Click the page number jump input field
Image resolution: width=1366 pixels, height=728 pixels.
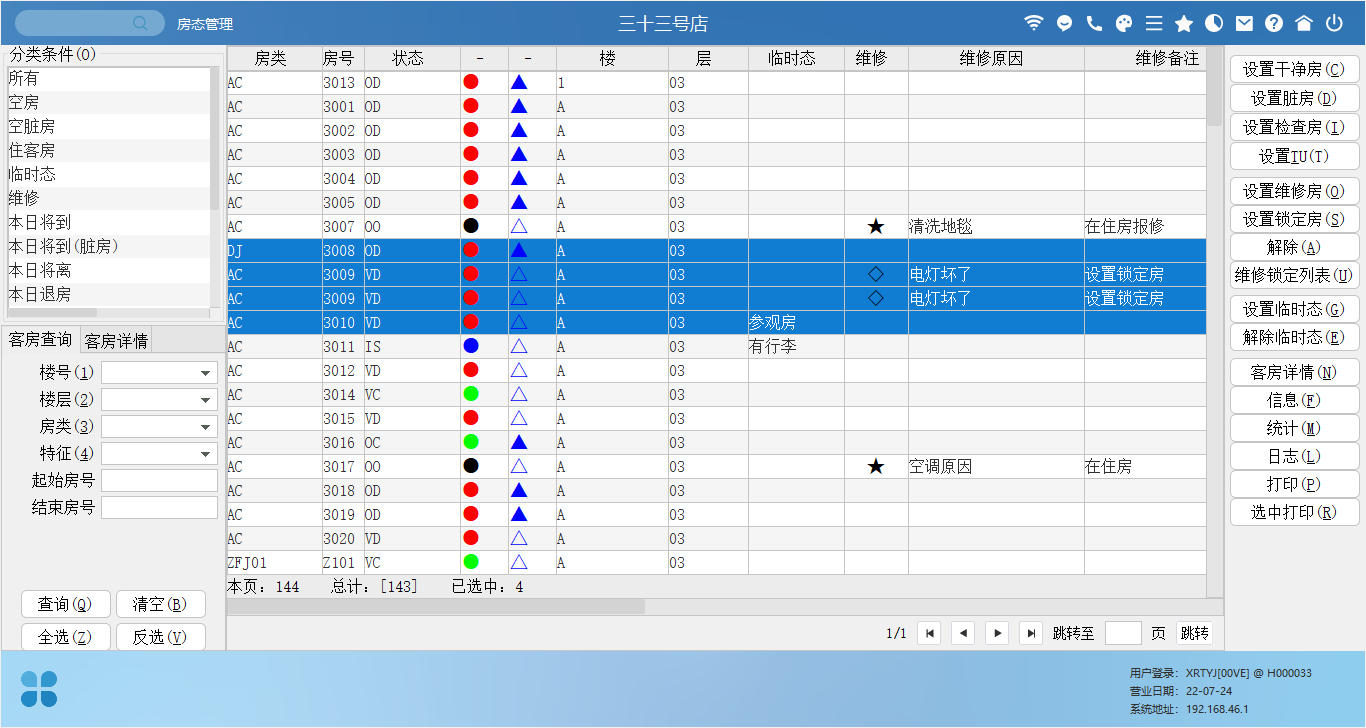[1124, 633]
